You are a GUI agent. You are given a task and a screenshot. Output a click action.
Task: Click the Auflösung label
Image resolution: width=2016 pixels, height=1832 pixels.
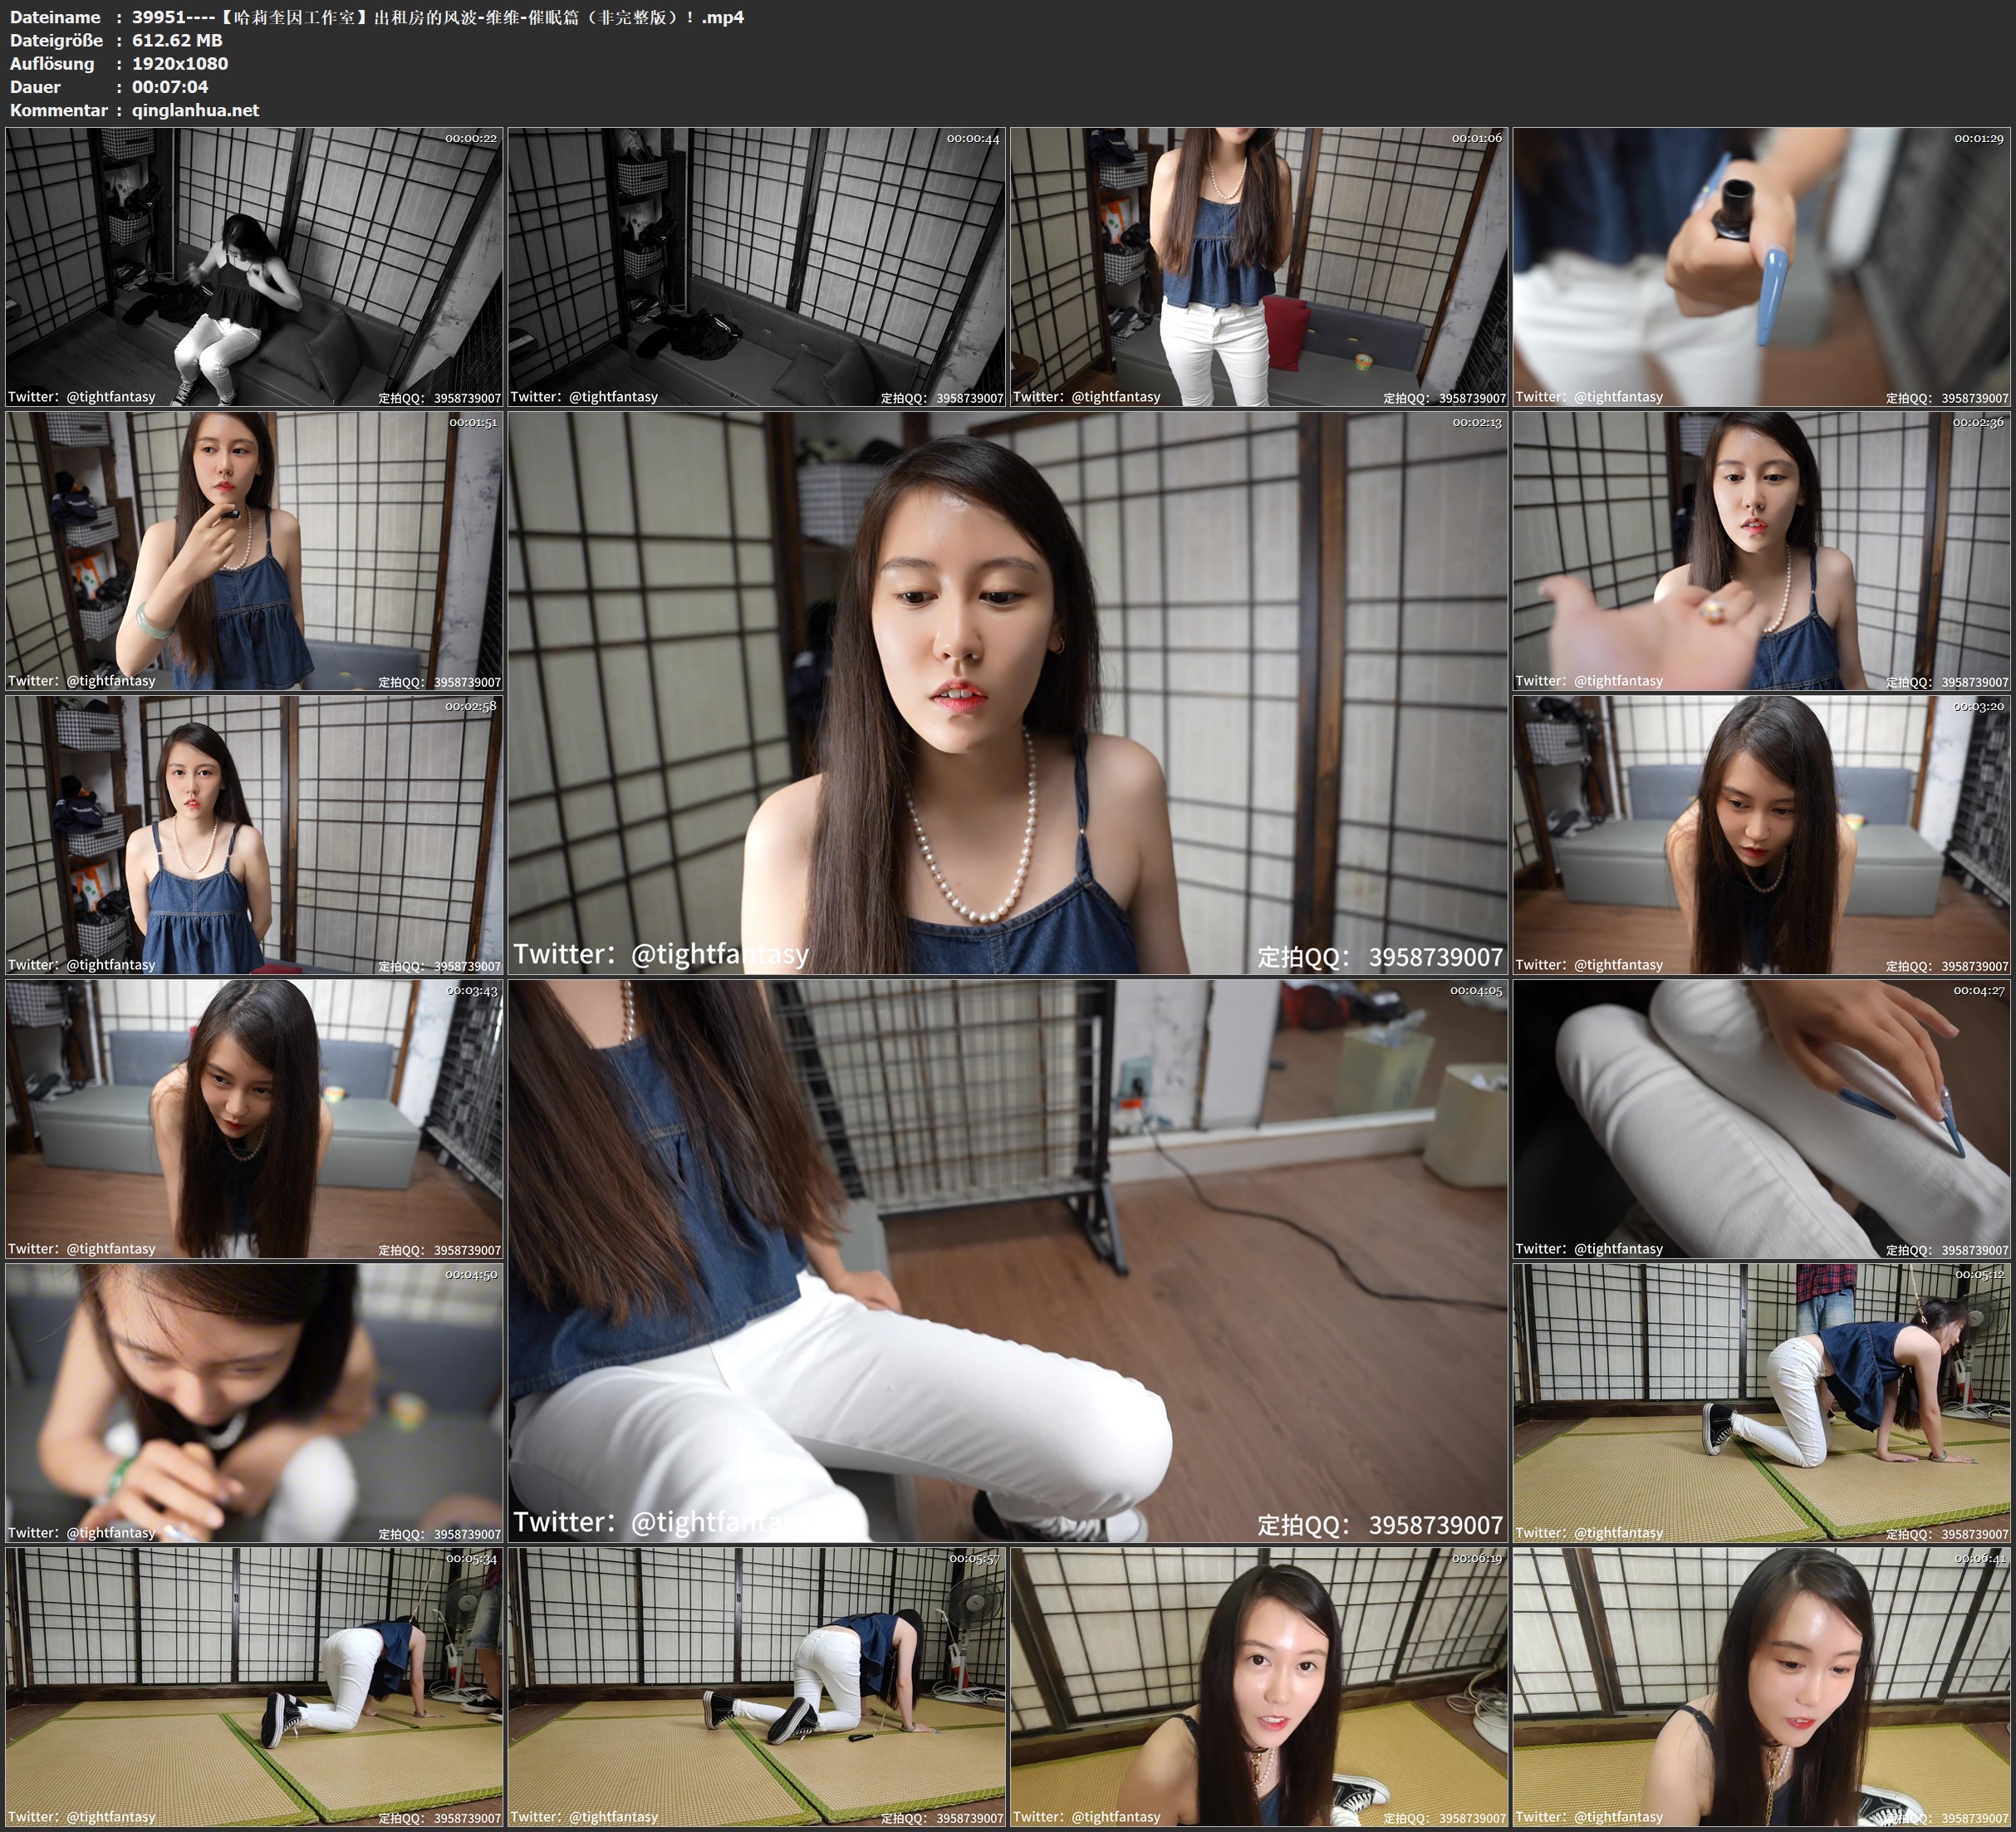[x=52, y=63]
